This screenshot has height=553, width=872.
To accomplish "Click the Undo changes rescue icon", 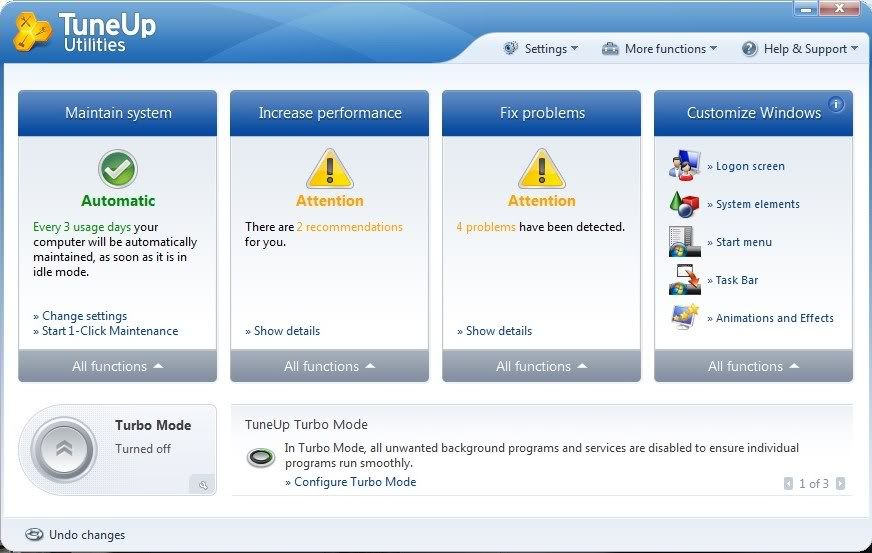I will click(x=34, y=535).
